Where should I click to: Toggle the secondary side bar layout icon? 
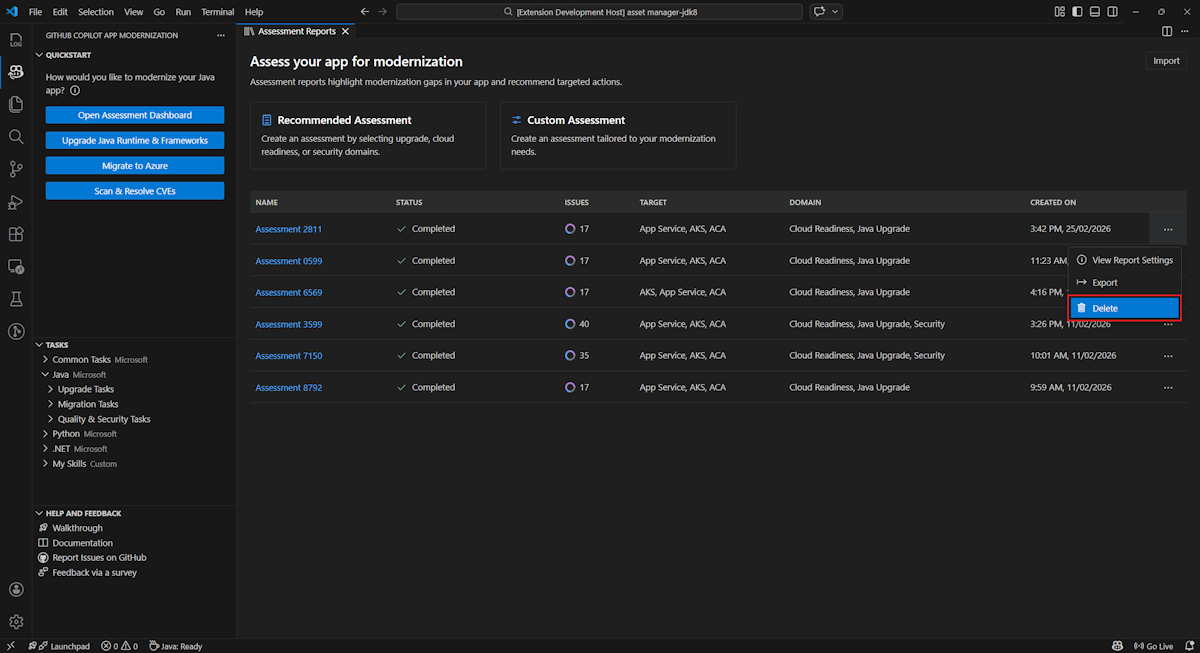pyautogui.click(x=1114, y=12)
